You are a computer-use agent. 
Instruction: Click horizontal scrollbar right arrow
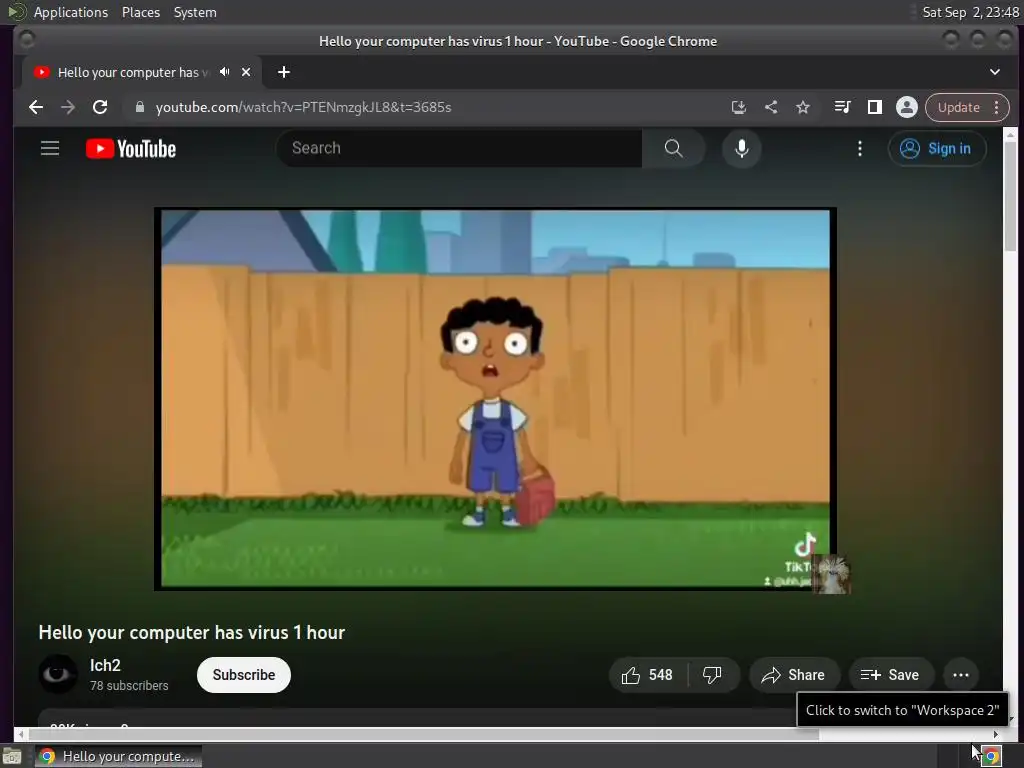point(996,734)
